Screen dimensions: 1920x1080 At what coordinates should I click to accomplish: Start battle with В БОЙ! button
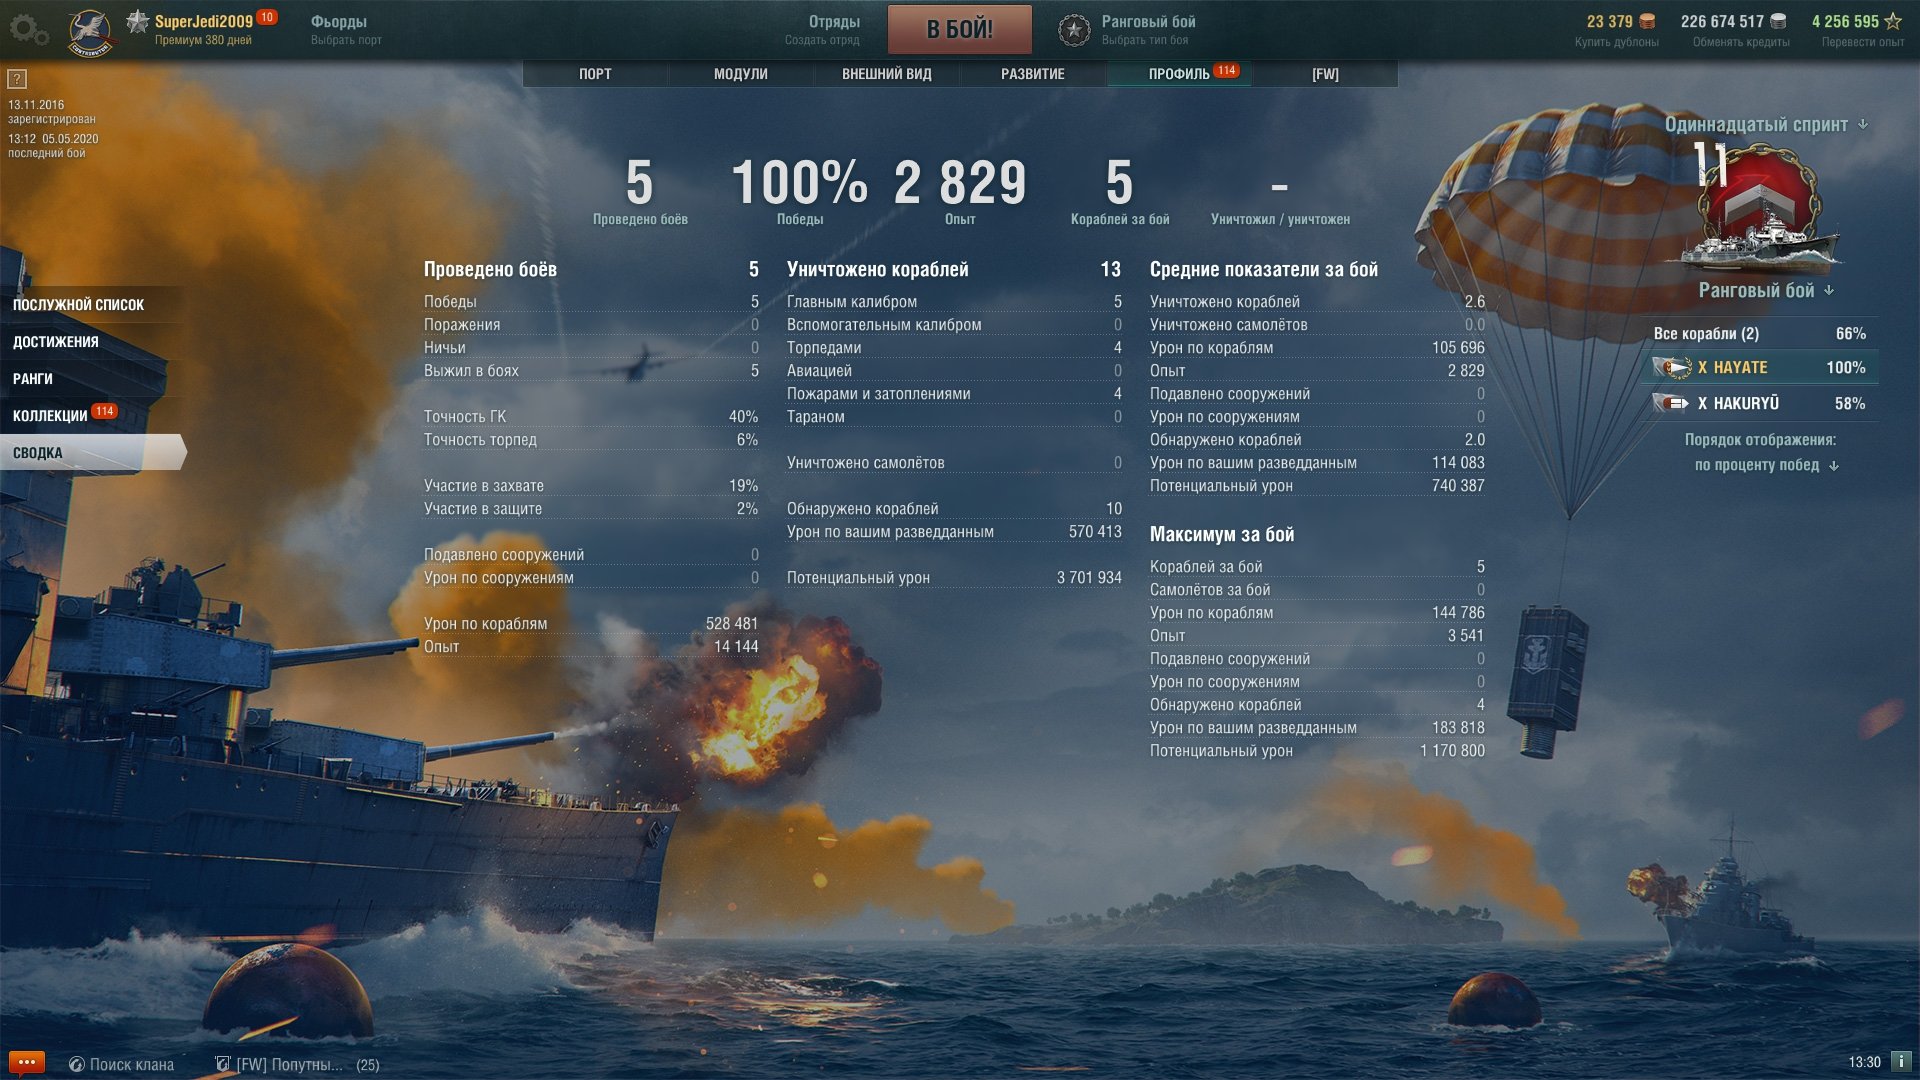pos(960,29)
